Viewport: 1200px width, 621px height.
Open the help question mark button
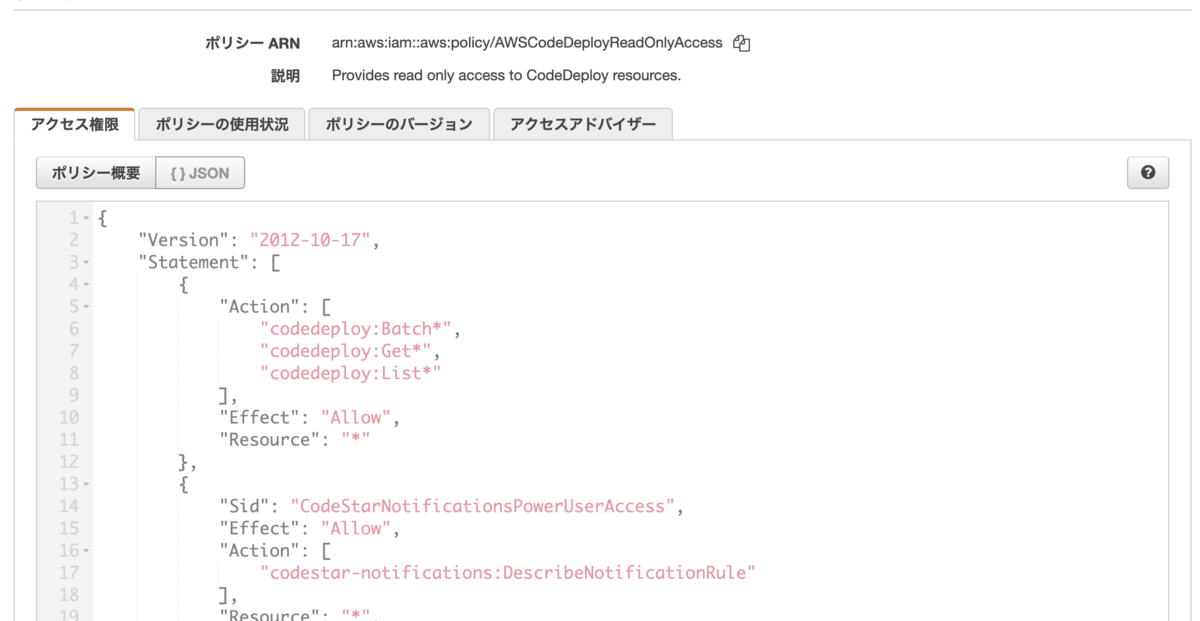point(1147,173)
